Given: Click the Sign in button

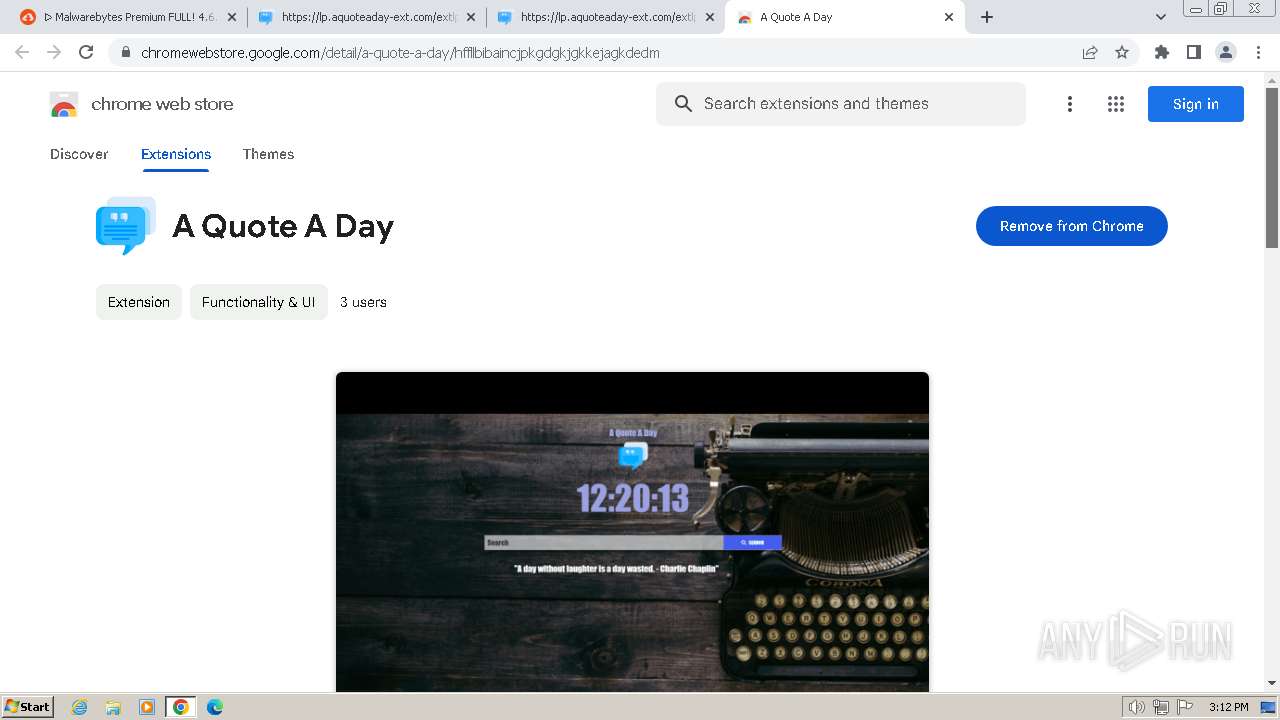Looking at the screenshot, I should point(1196,104).
